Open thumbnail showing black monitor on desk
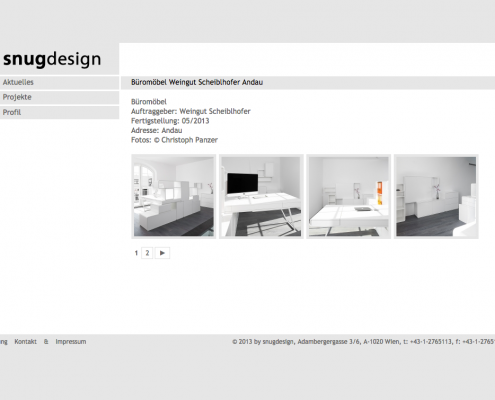This screenshot has width=495, height=400. point(261,196)
